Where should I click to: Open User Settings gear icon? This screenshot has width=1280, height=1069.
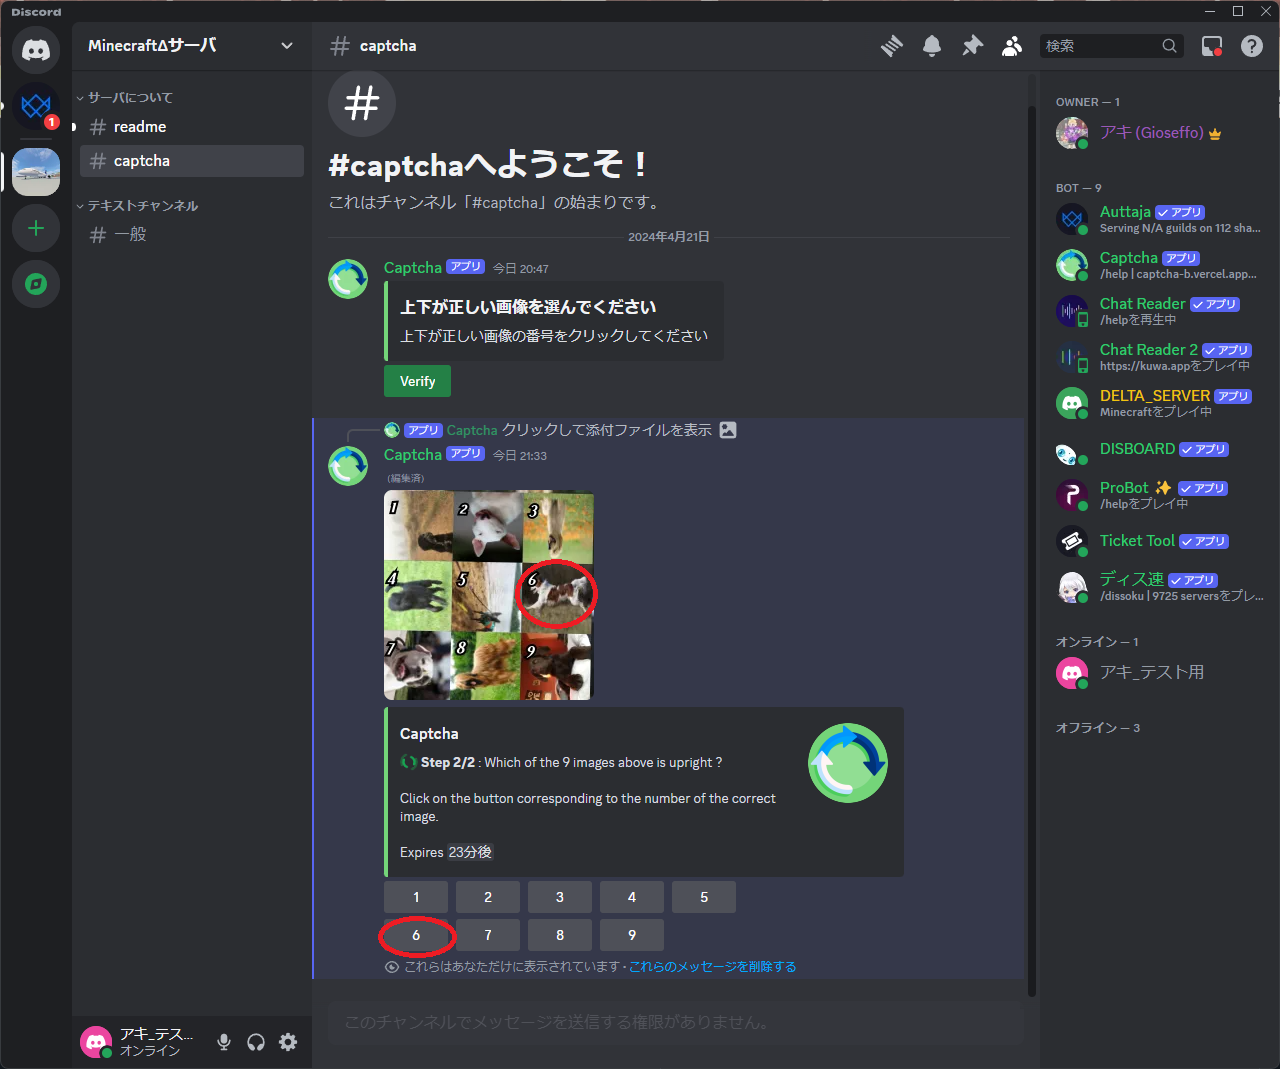click(x=288, y=1042)
